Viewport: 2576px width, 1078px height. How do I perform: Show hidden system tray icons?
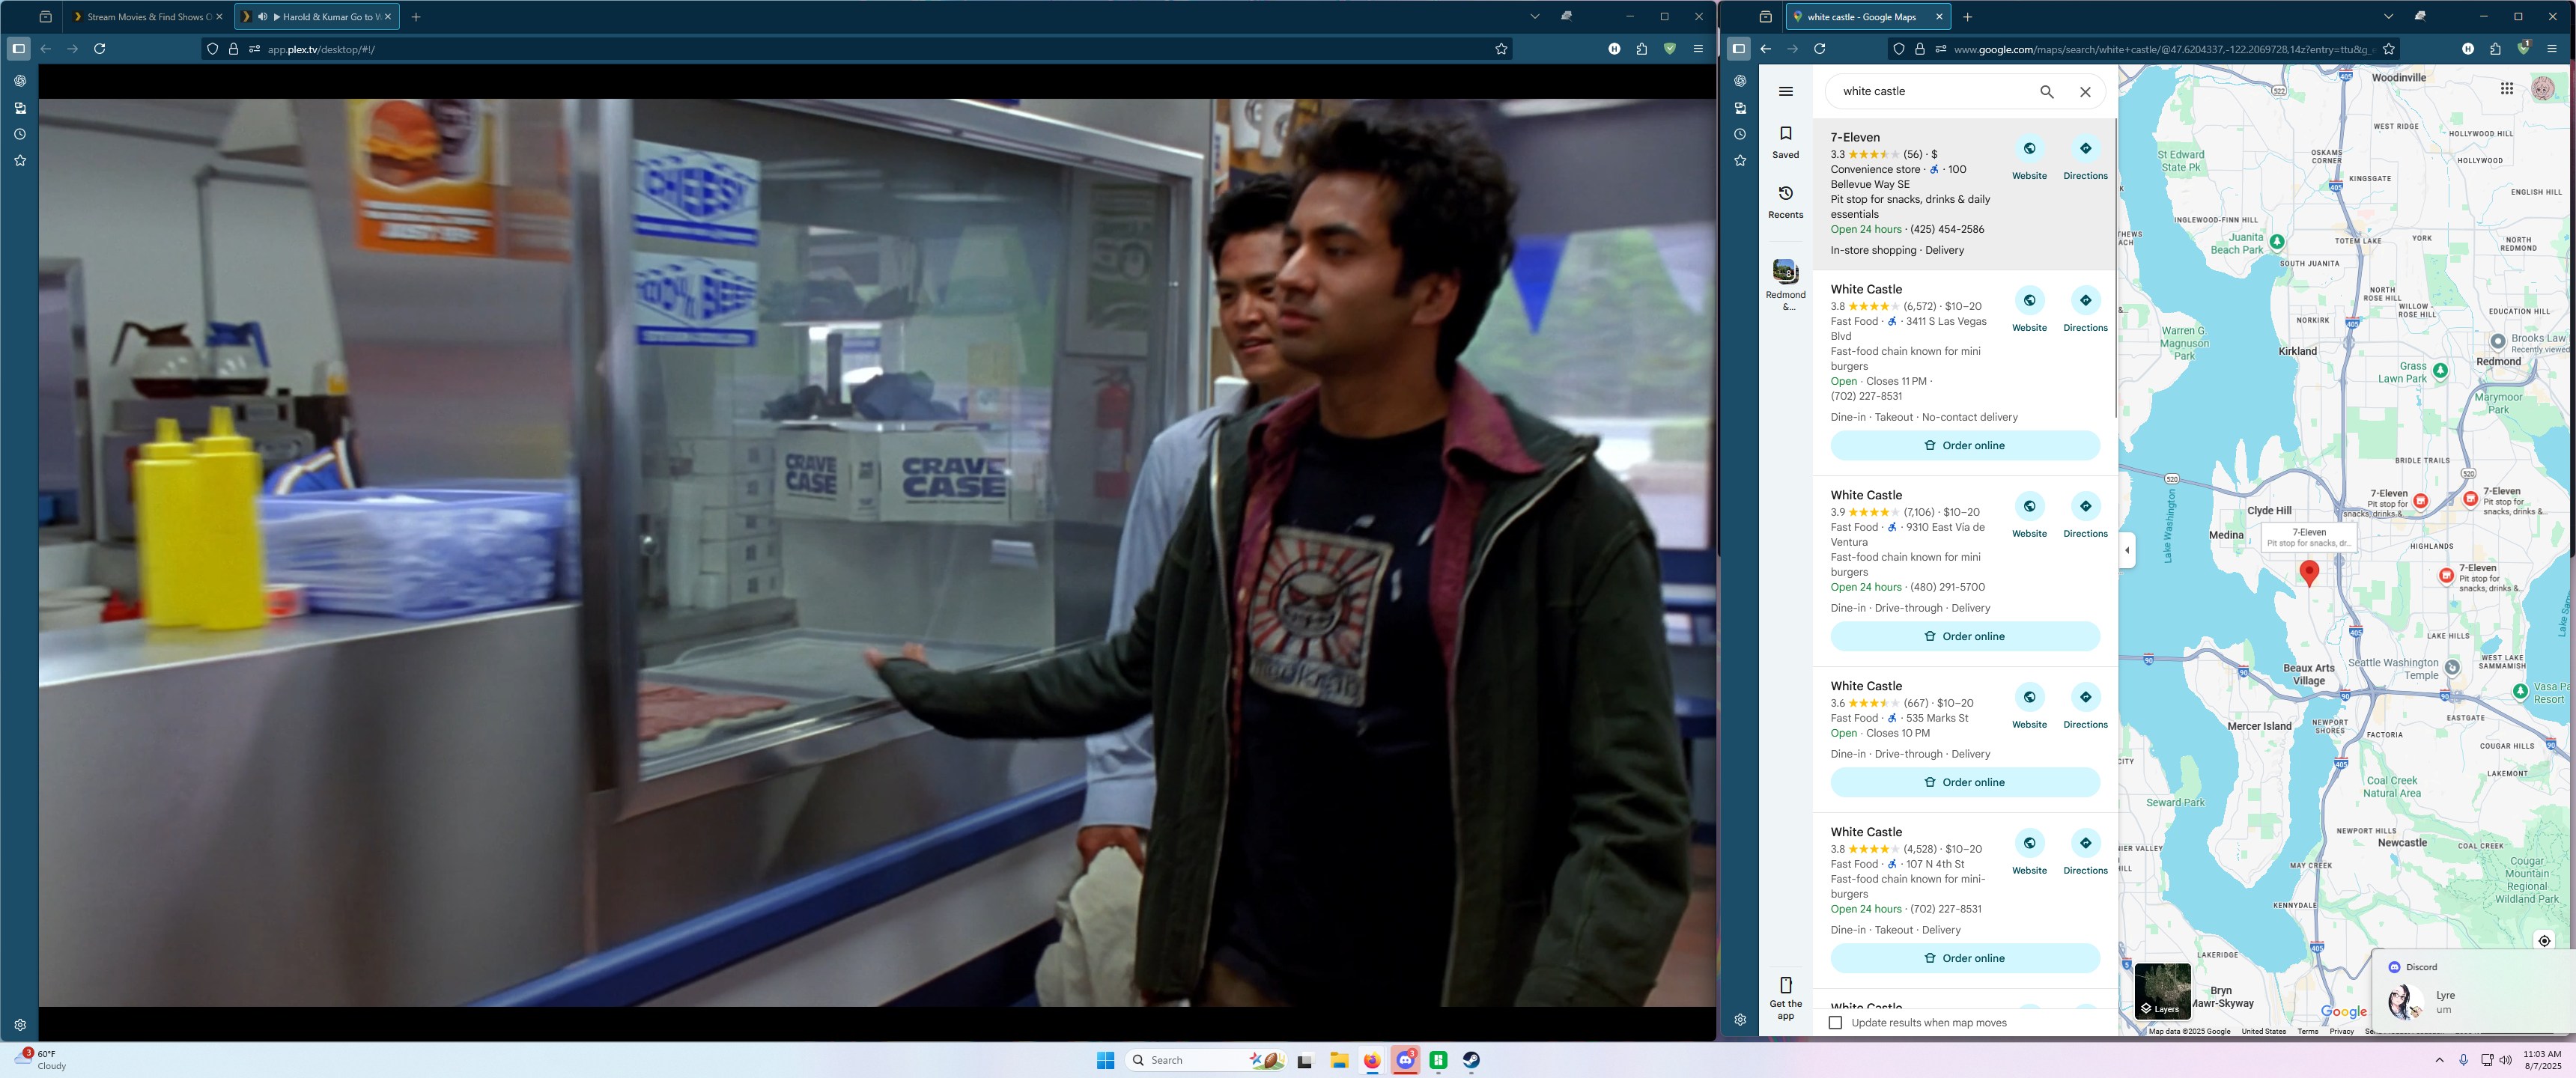[x=2439, y=1060]
